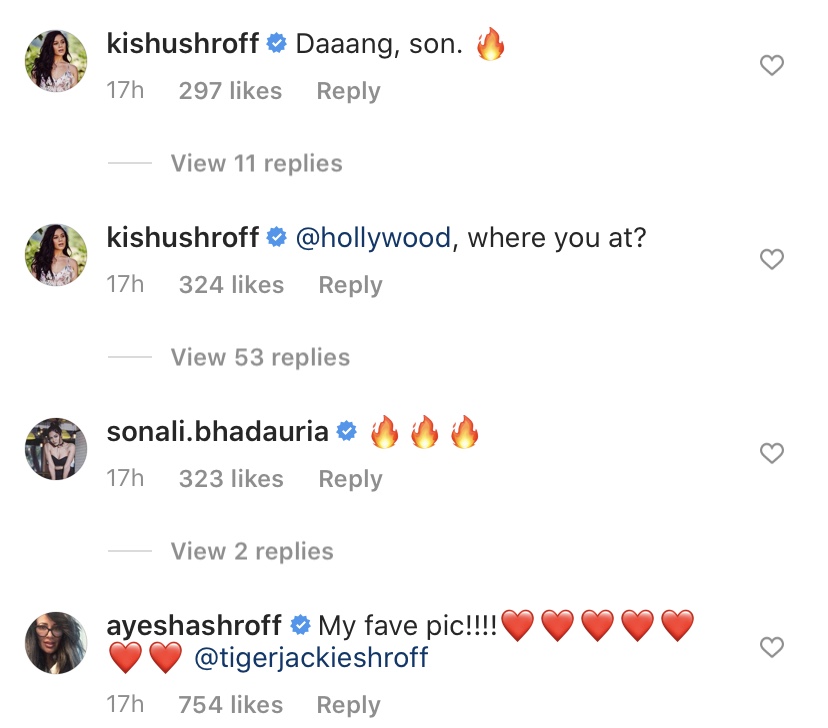The image size is (828, 728).
Task: Open ayeshashroff's profile picture
Action: click(x=55, y=644)
